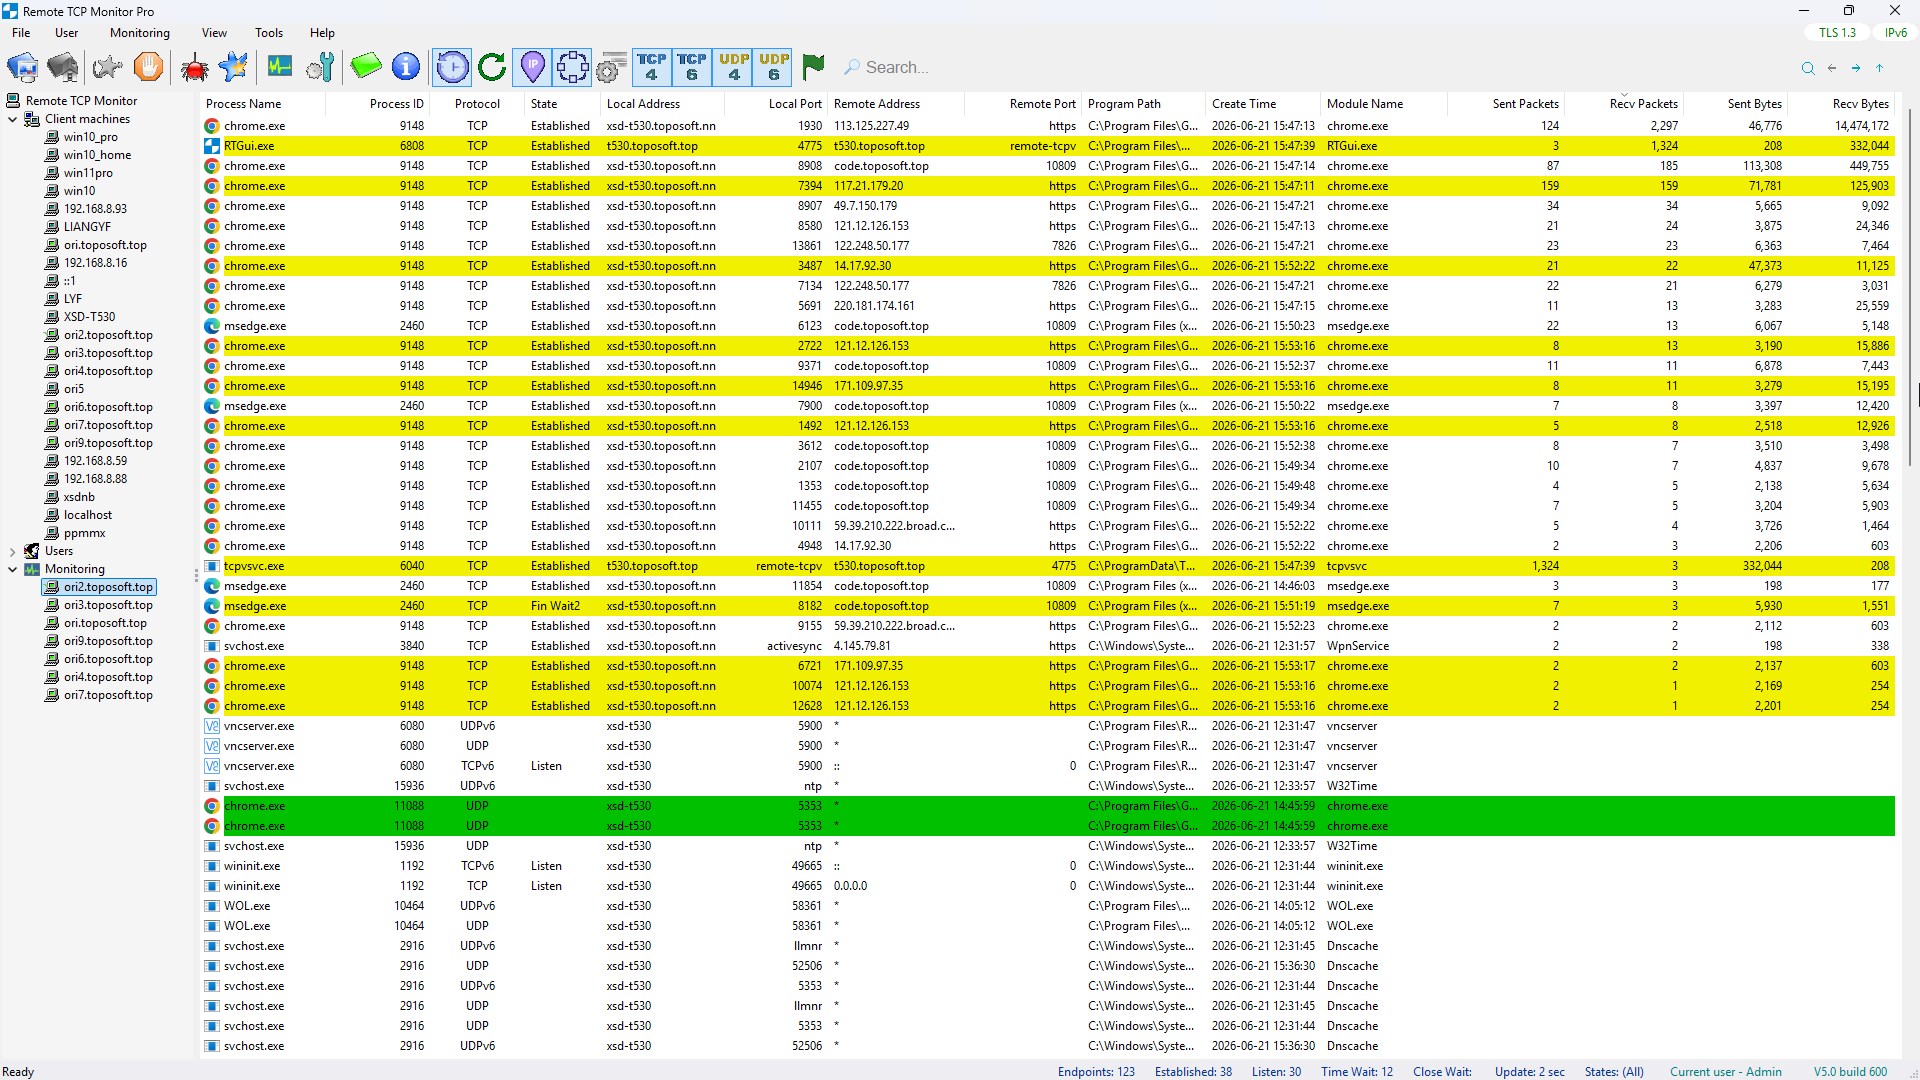
Task: Select the localhost tree item
Action: pyautogui.click(x=88, y=515)
